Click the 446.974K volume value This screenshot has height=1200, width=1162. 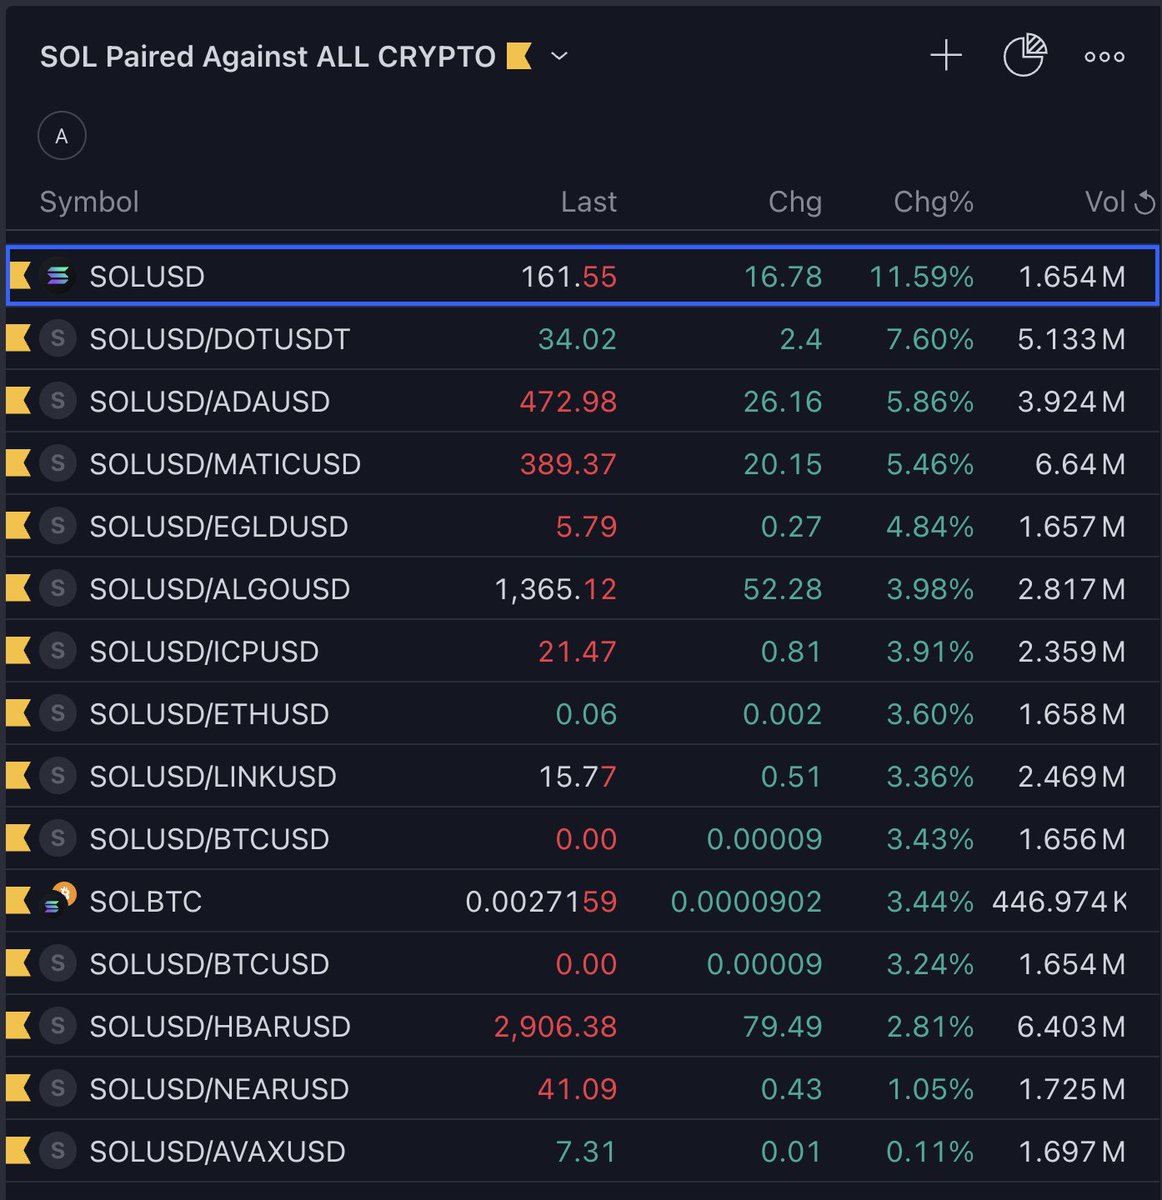click(x=1059, y=901)
